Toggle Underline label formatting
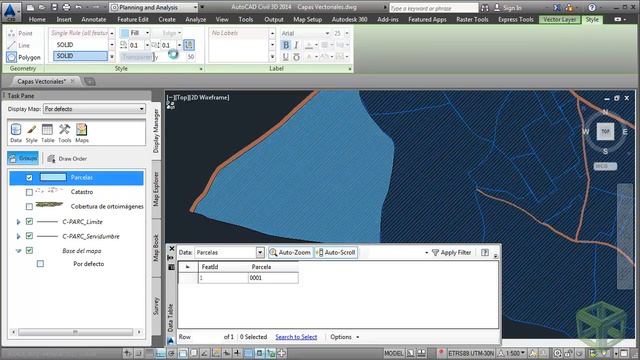 286,57
